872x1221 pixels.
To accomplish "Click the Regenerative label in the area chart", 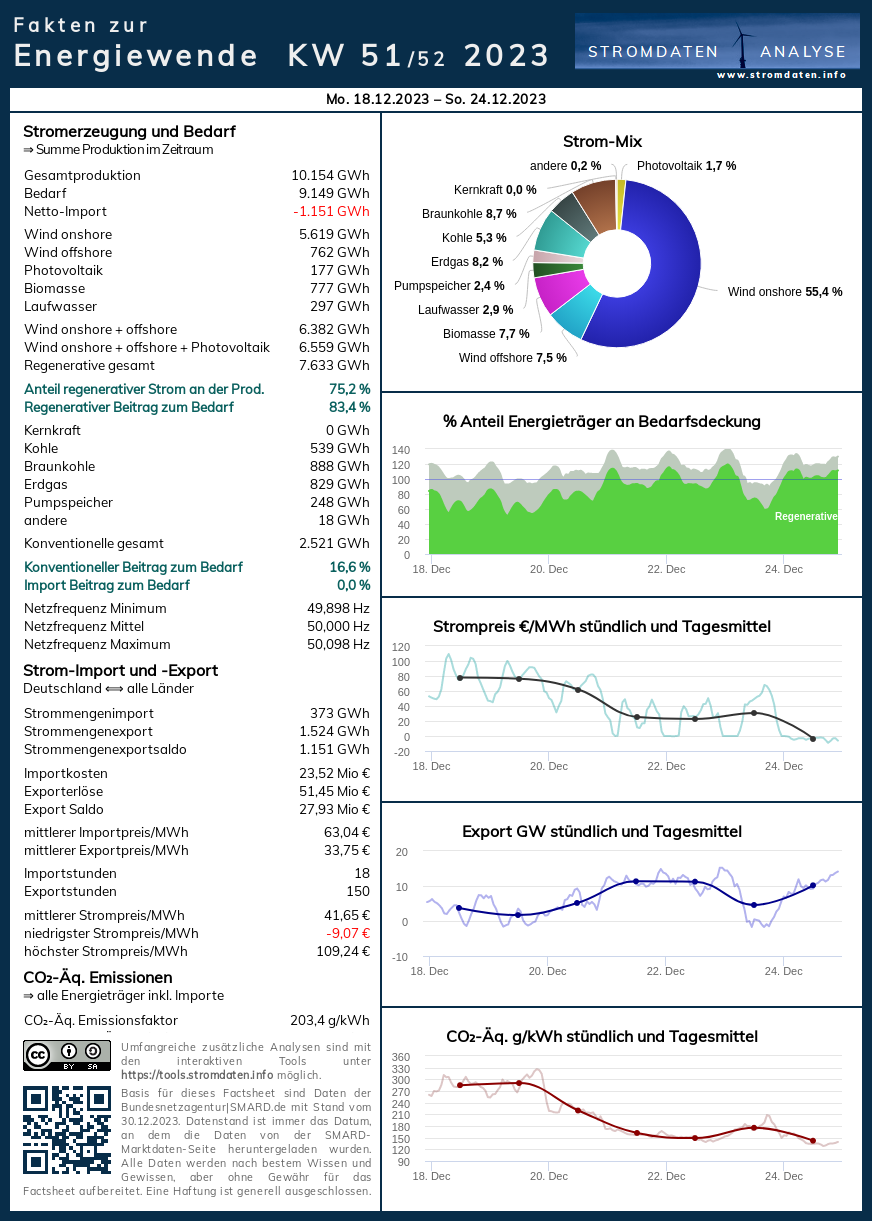I will coord(805,516).
